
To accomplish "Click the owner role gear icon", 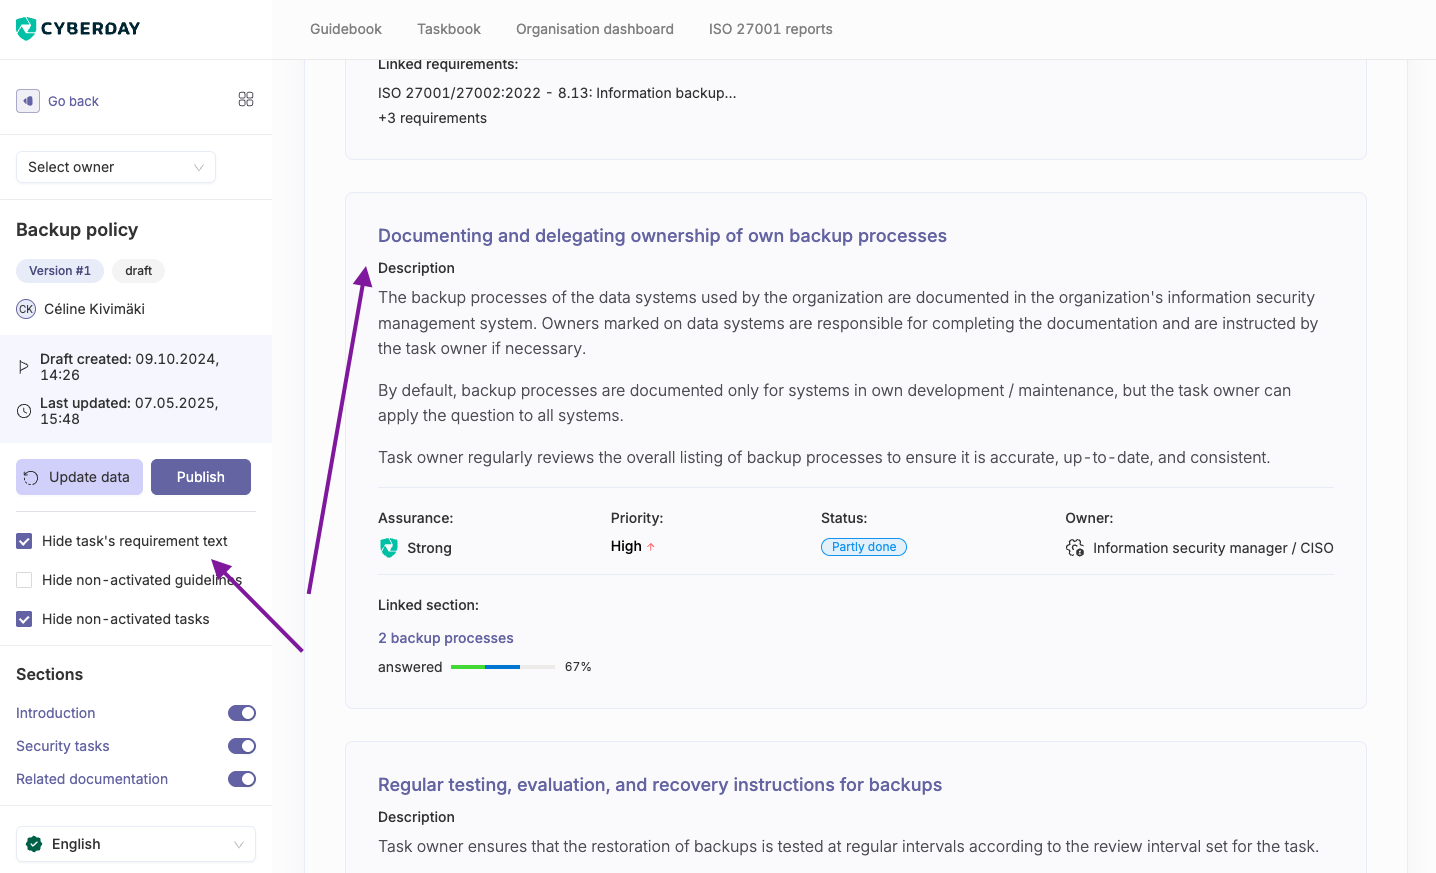I will [1075, 548].
